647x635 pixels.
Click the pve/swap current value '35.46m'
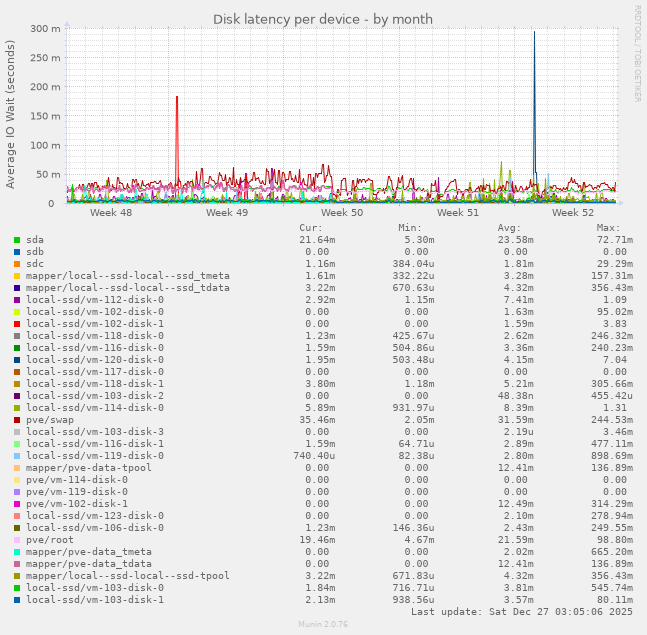point(317,420)
